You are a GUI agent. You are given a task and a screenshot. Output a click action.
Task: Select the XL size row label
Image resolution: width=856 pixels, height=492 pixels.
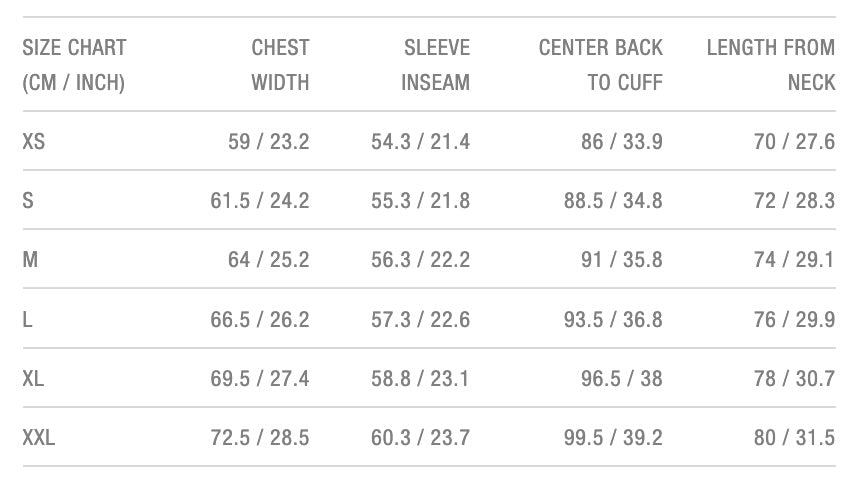point(33,379)
